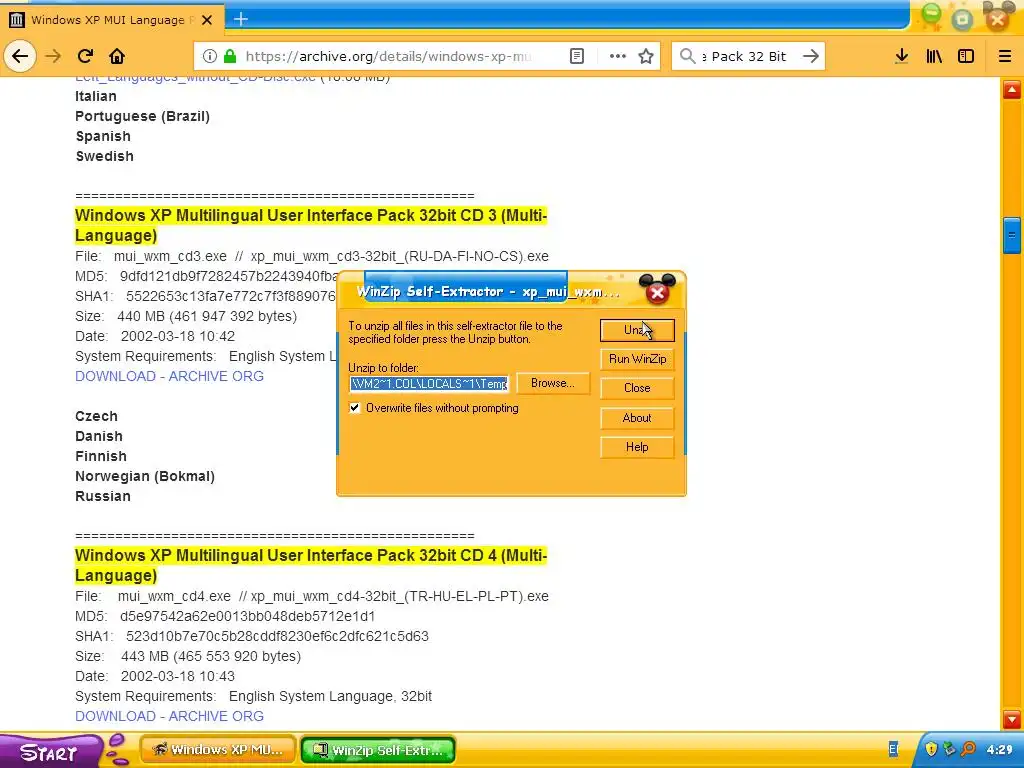The image size is (1024, 768).
Task: Click the scrollbar up arrow
Action: point(1012,89)
